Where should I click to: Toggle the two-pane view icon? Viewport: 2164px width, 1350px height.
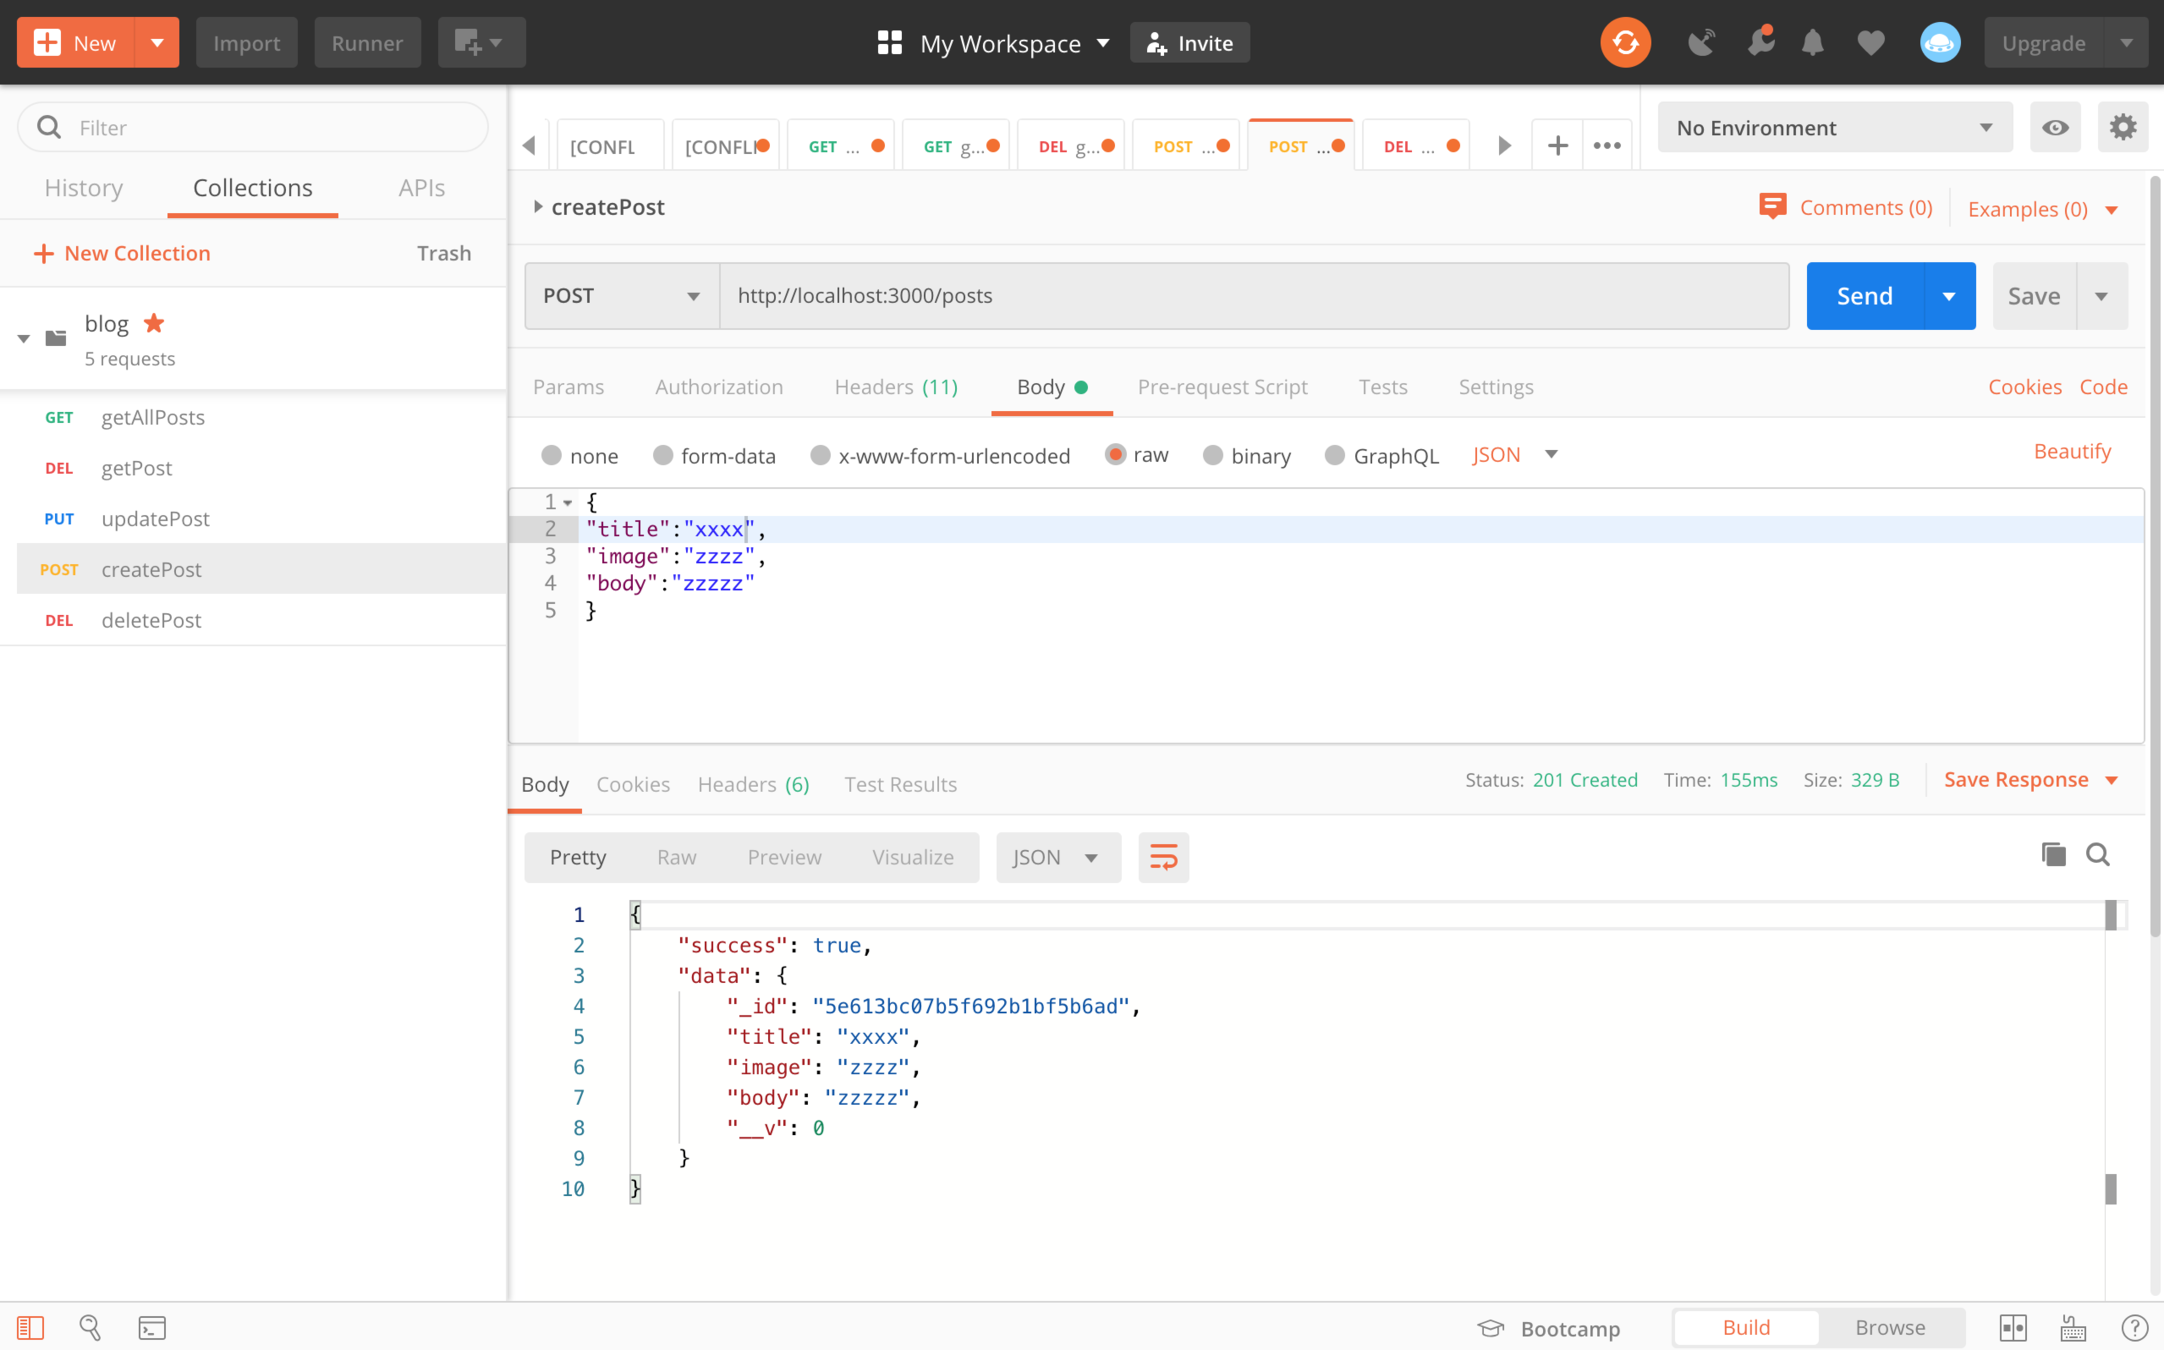click(x=2012, y=1328)
